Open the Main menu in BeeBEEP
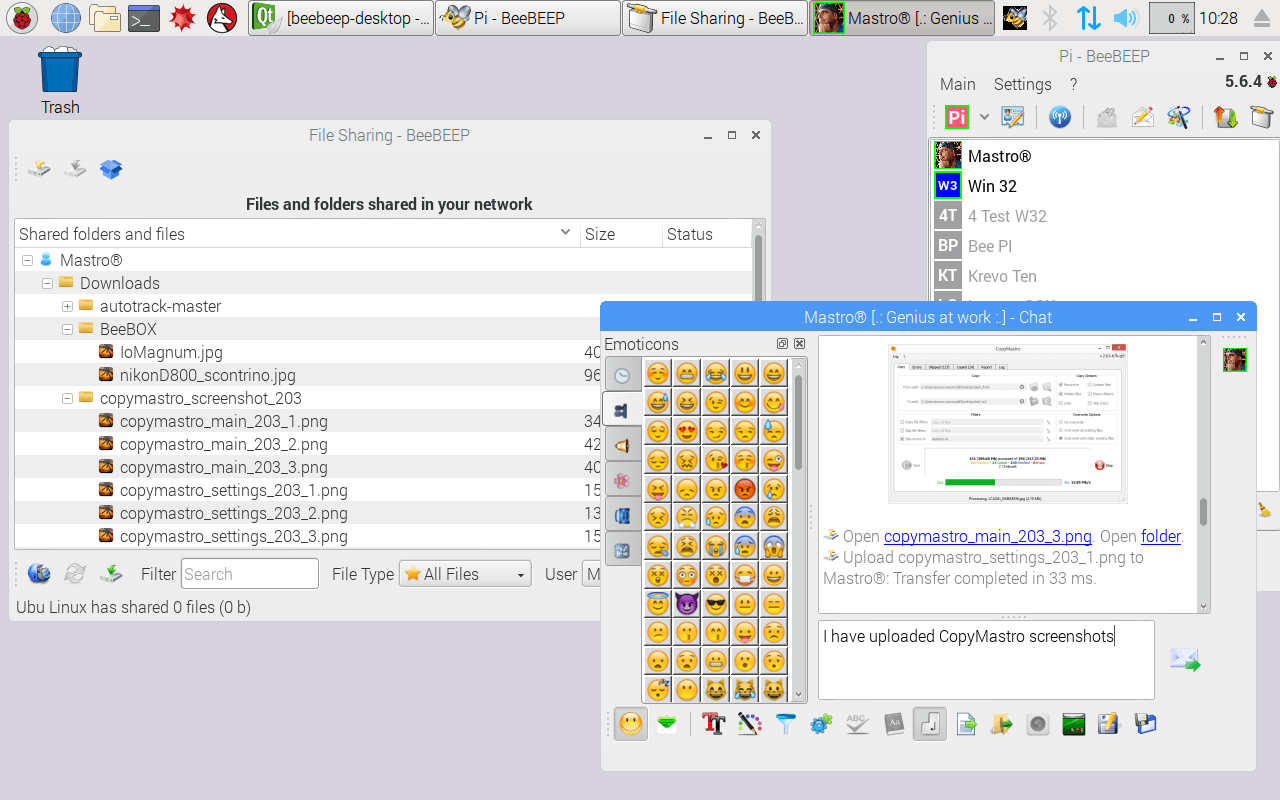Screen dimensions: 1280x800 958,84
